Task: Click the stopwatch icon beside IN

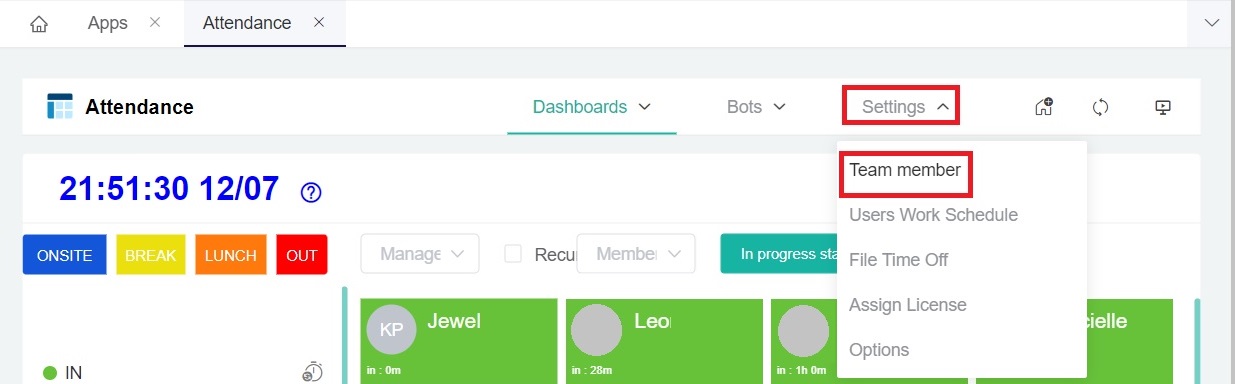Action: tap(312, 372)
